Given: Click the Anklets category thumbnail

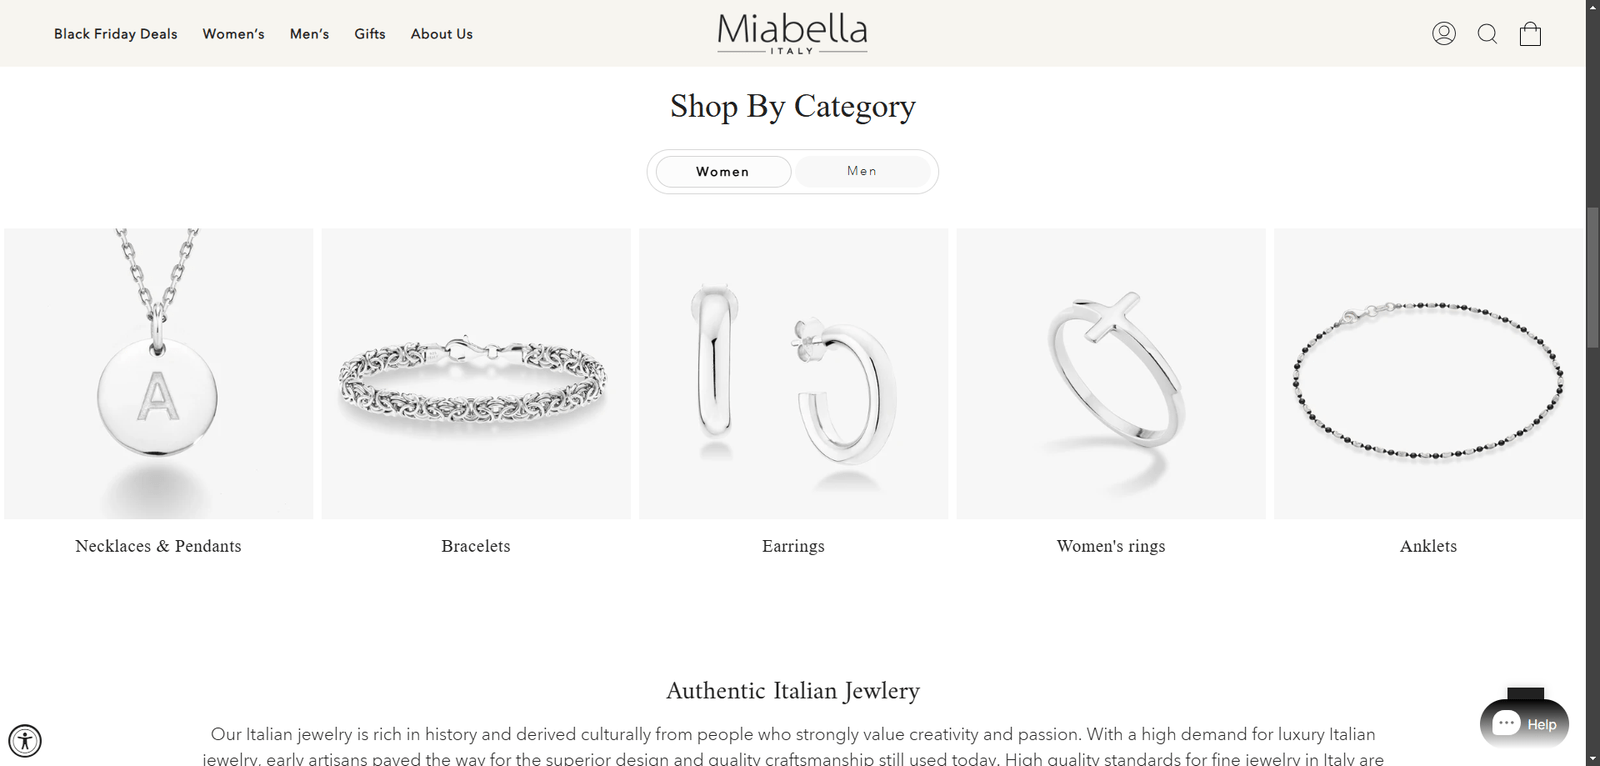Looking at the screenshot, I should coord(1427,373).
